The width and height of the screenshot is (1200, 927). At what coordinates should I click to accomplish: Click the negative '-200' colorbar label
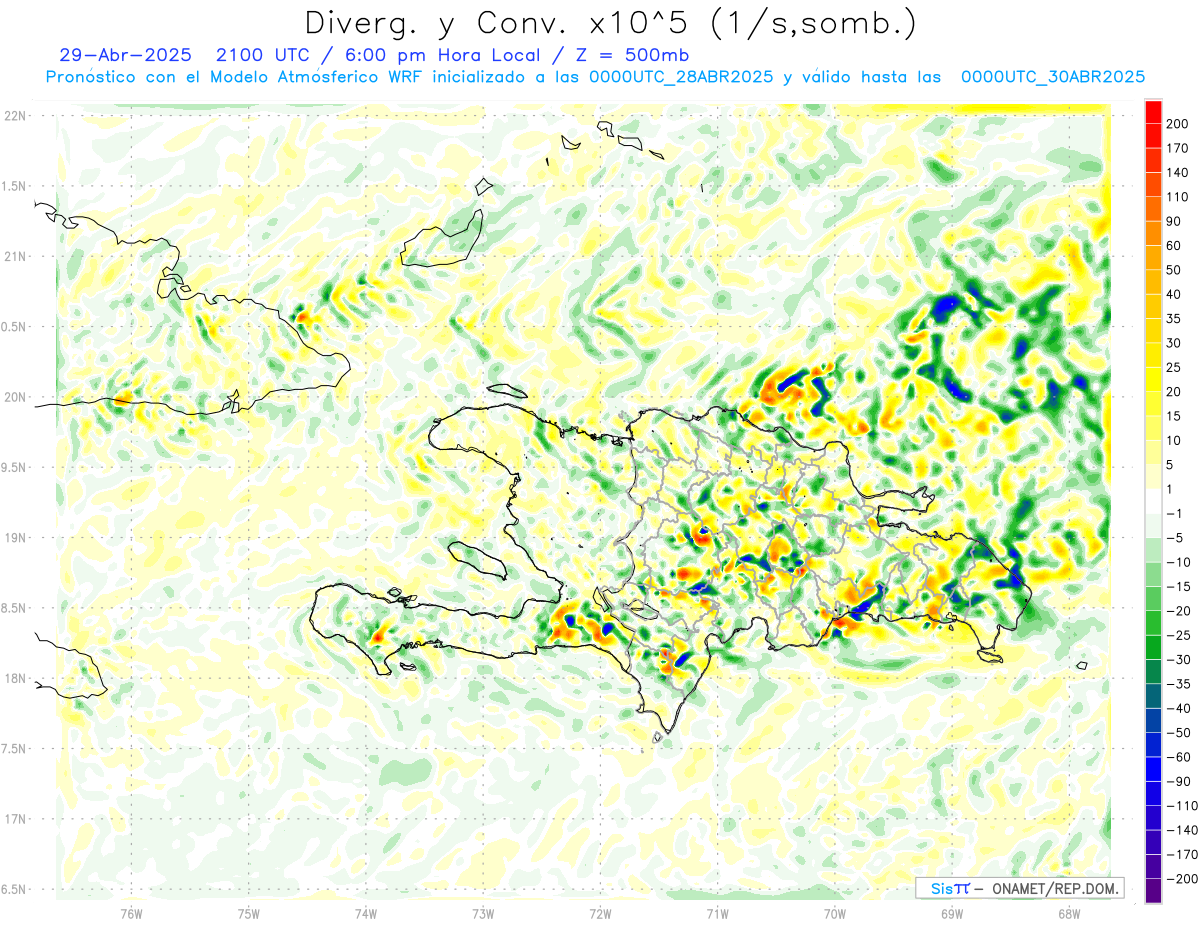(1181, 879)
